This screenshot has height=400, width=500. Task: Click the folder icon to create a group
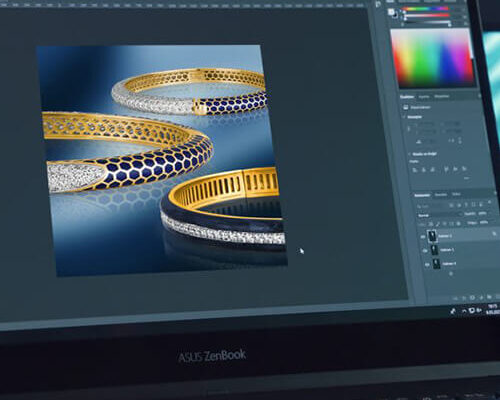489,297
